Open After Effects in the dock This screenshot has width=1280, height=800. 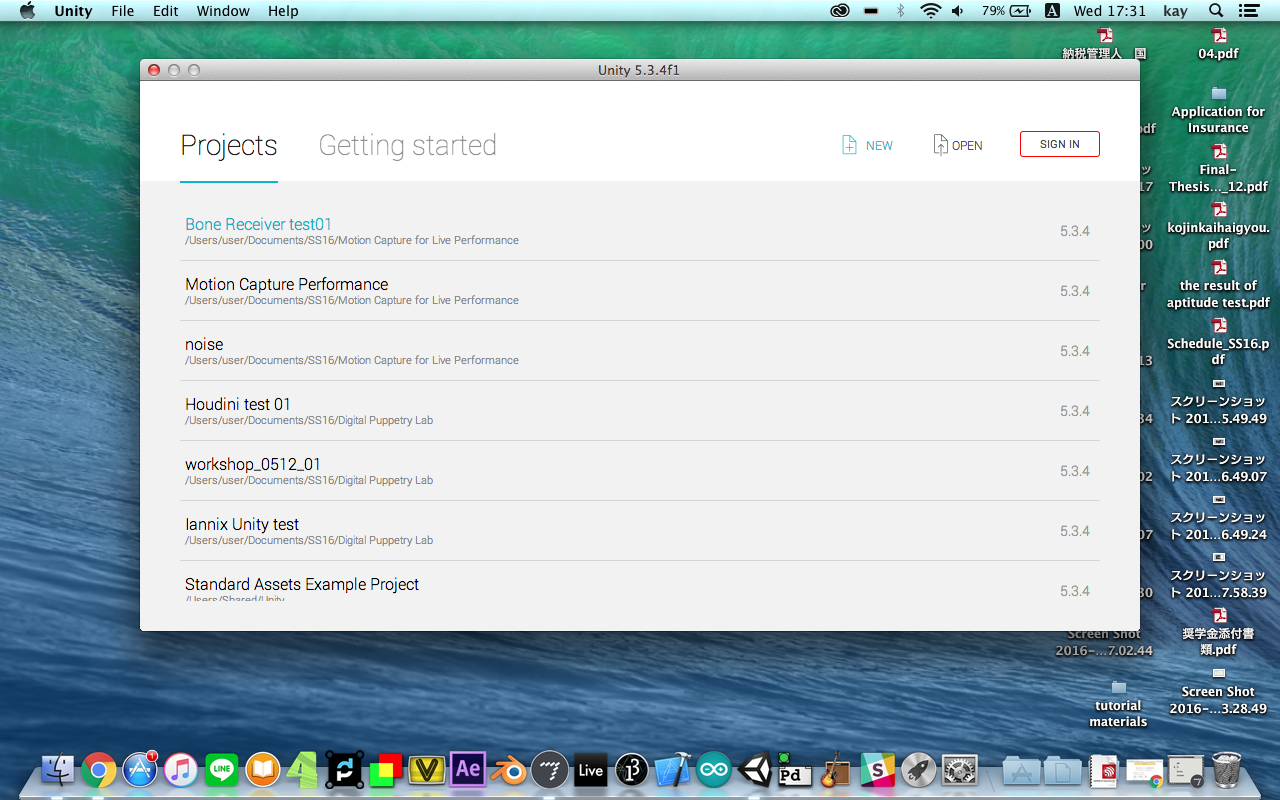click(468, 770)
